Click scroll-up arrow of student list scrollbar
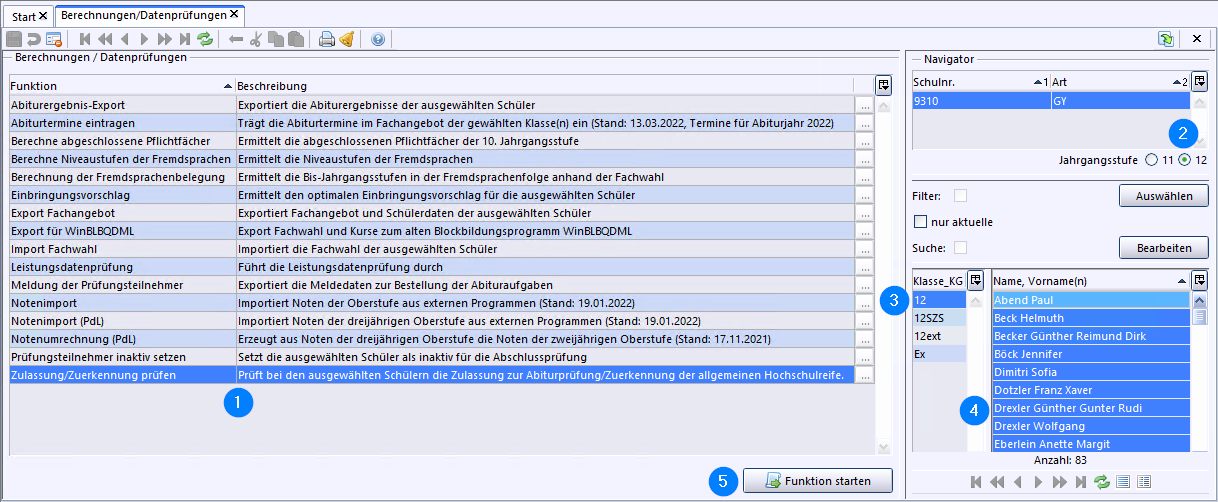 coord(1200,299)
